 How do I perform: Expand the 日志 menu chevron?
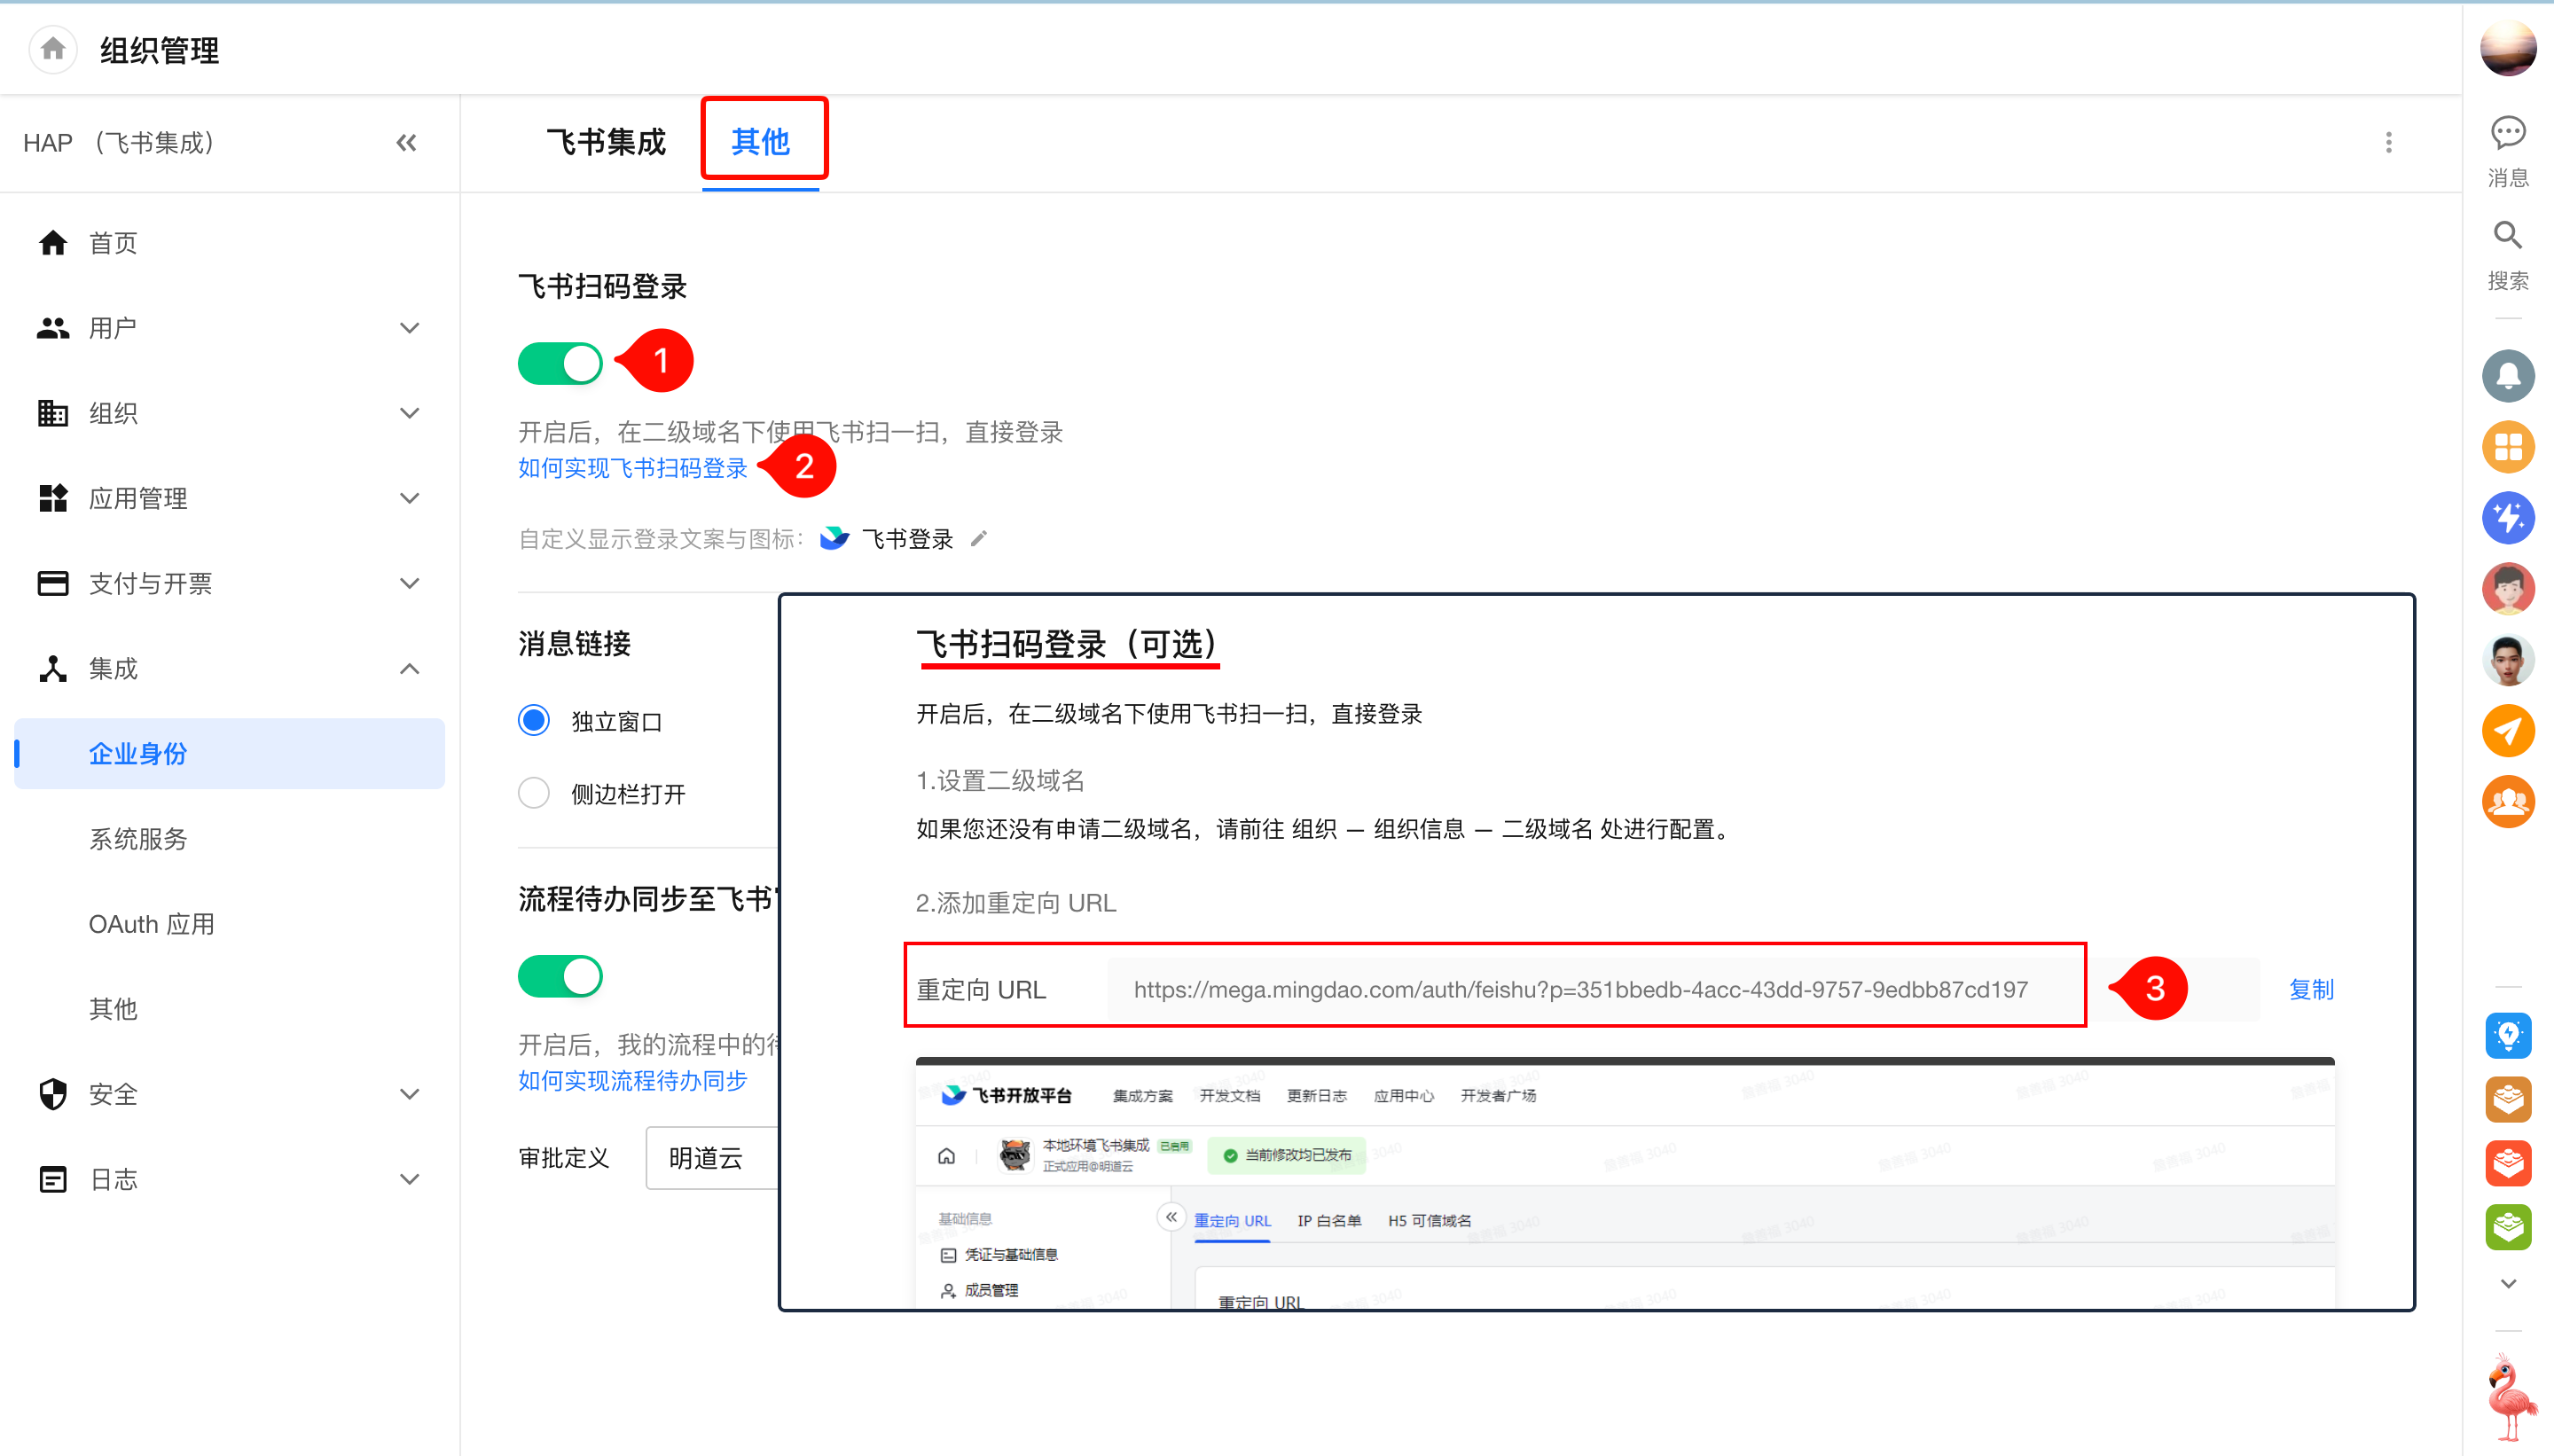pyautogui.click(x=409, y=1178)
